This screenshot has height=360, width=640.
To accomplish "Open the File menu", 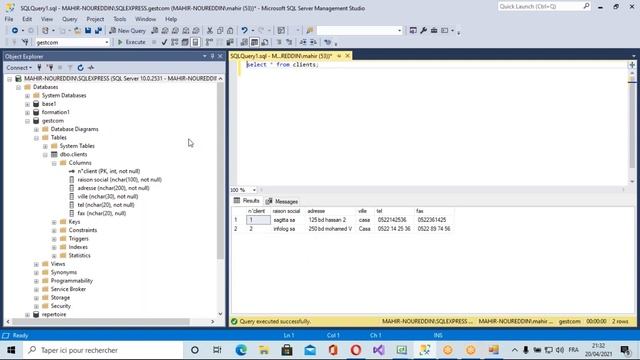I will (9, 19).
